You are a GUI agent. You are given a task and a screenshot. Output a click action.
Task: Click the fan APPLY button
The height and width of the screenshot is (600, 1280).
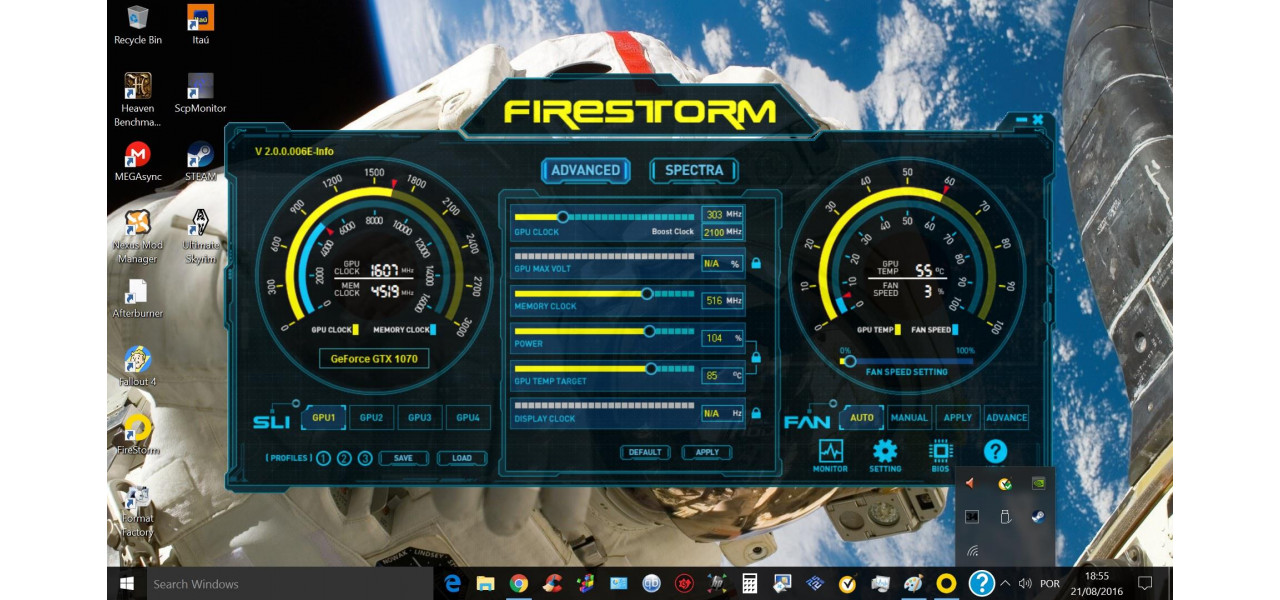[958, 418]
